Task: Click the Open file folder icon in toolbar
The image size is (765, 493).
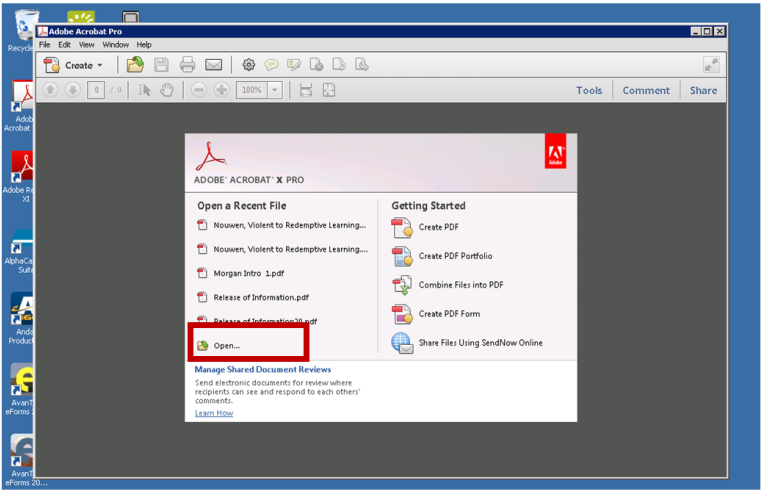Action: [135, 65]
